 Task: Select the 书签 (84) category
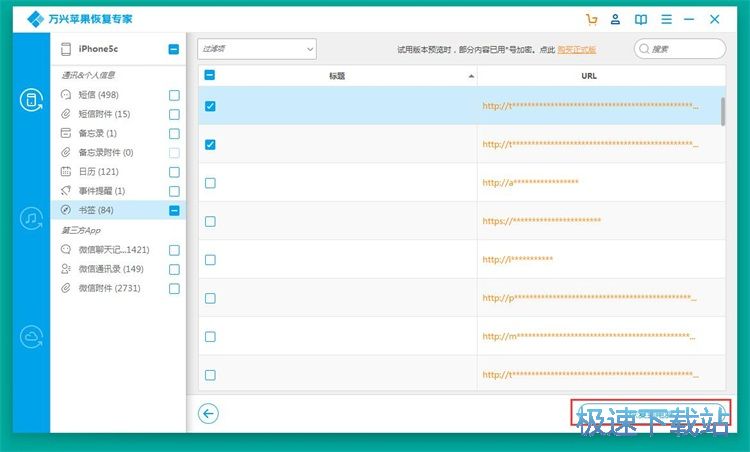[118, 210]
